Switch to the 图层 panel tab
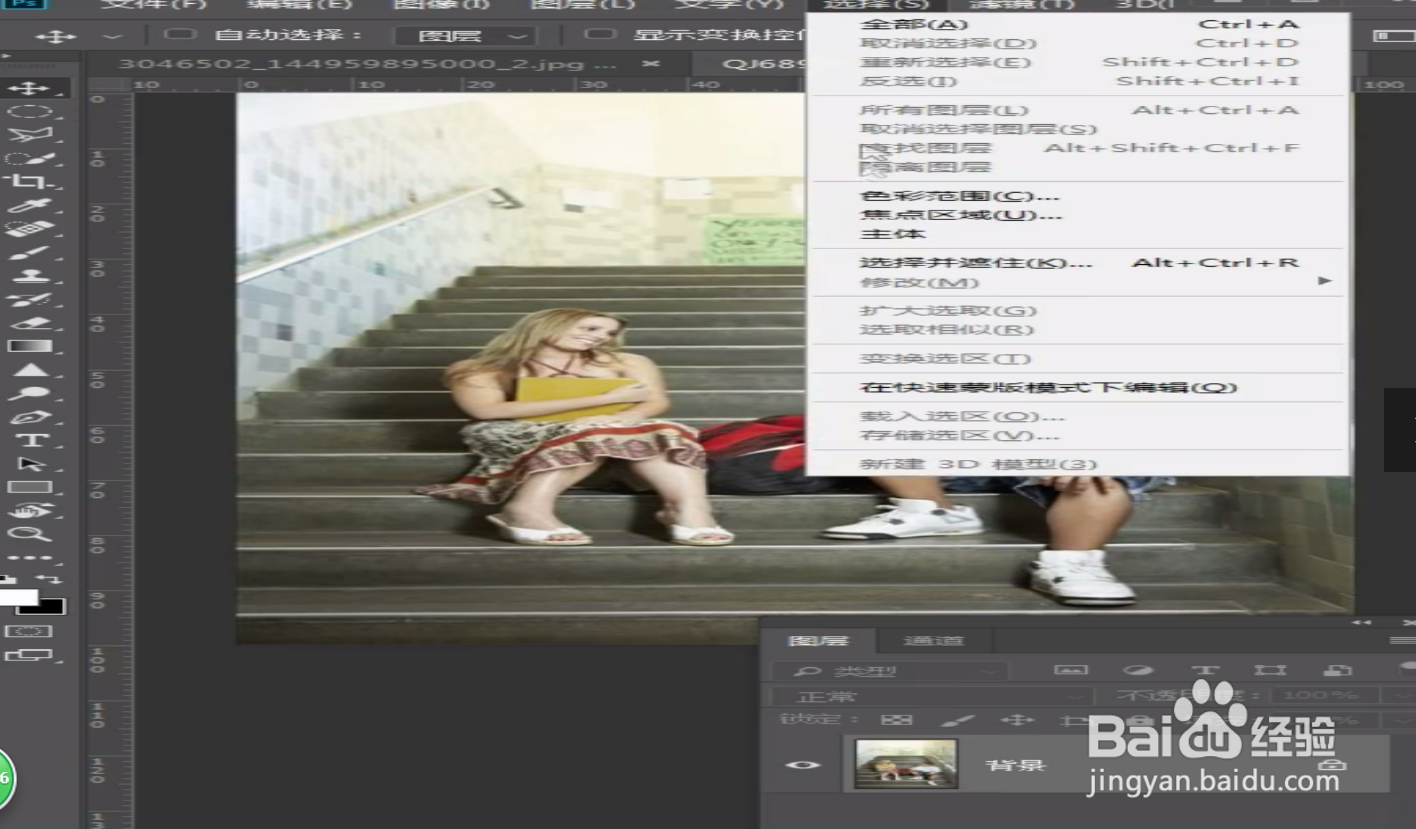1416x829 pixels. tap(818, 641)
